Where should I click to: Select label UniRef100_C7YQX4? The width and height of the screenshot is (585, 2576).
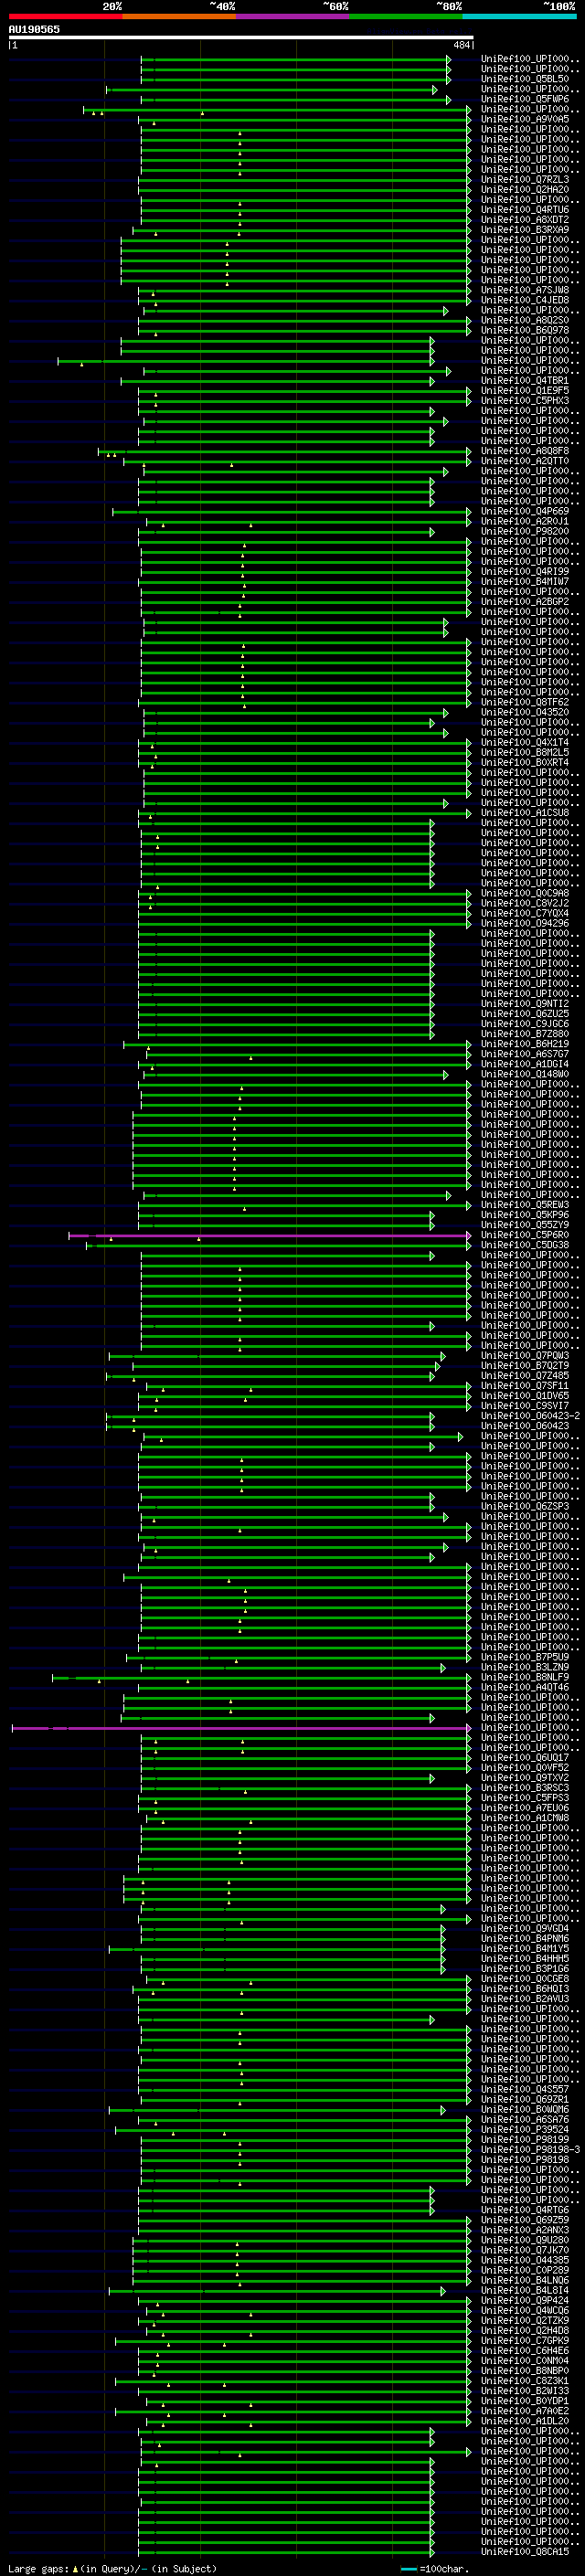tap(525, 913)
